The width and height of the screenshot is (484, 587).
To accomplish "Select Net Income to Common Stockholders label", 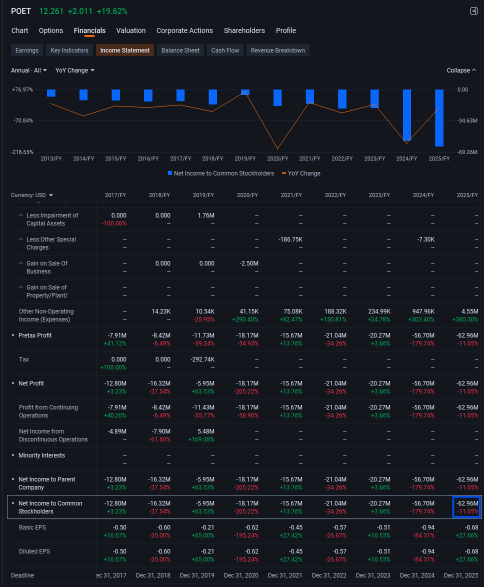I will (x=50, y=507).
